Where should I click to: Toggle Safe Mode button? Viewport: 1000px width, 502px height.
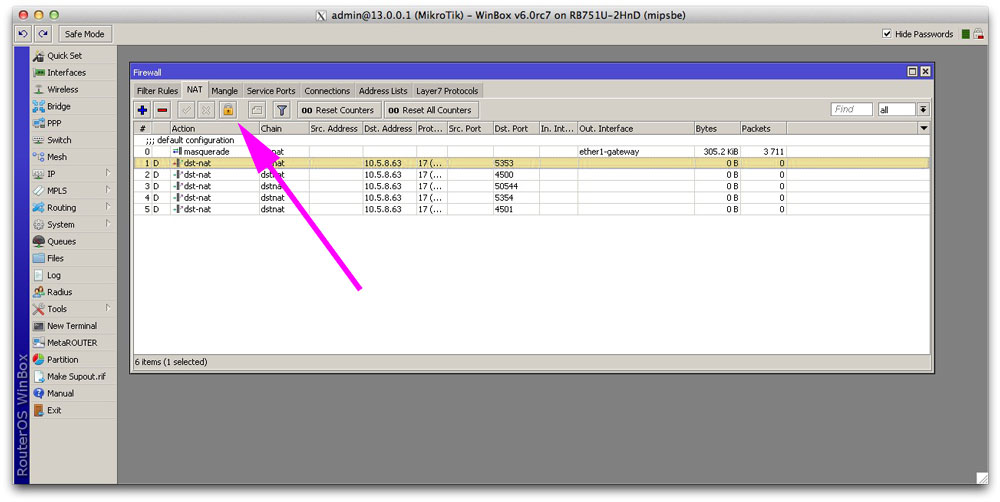[84, 34]
